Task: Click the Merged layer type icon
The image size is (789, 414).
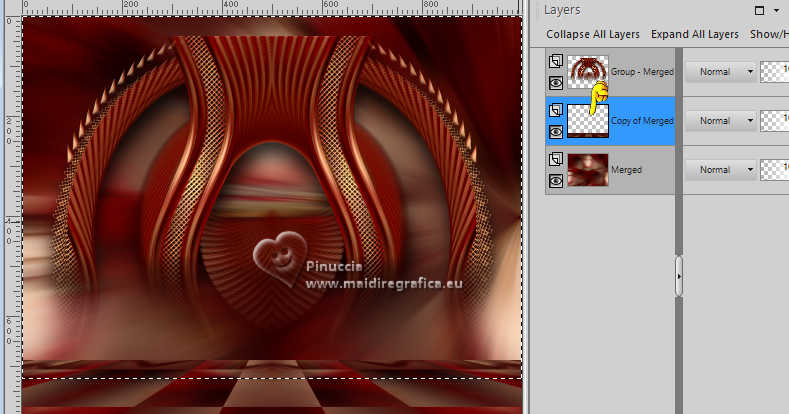Action: pos(556,159)
